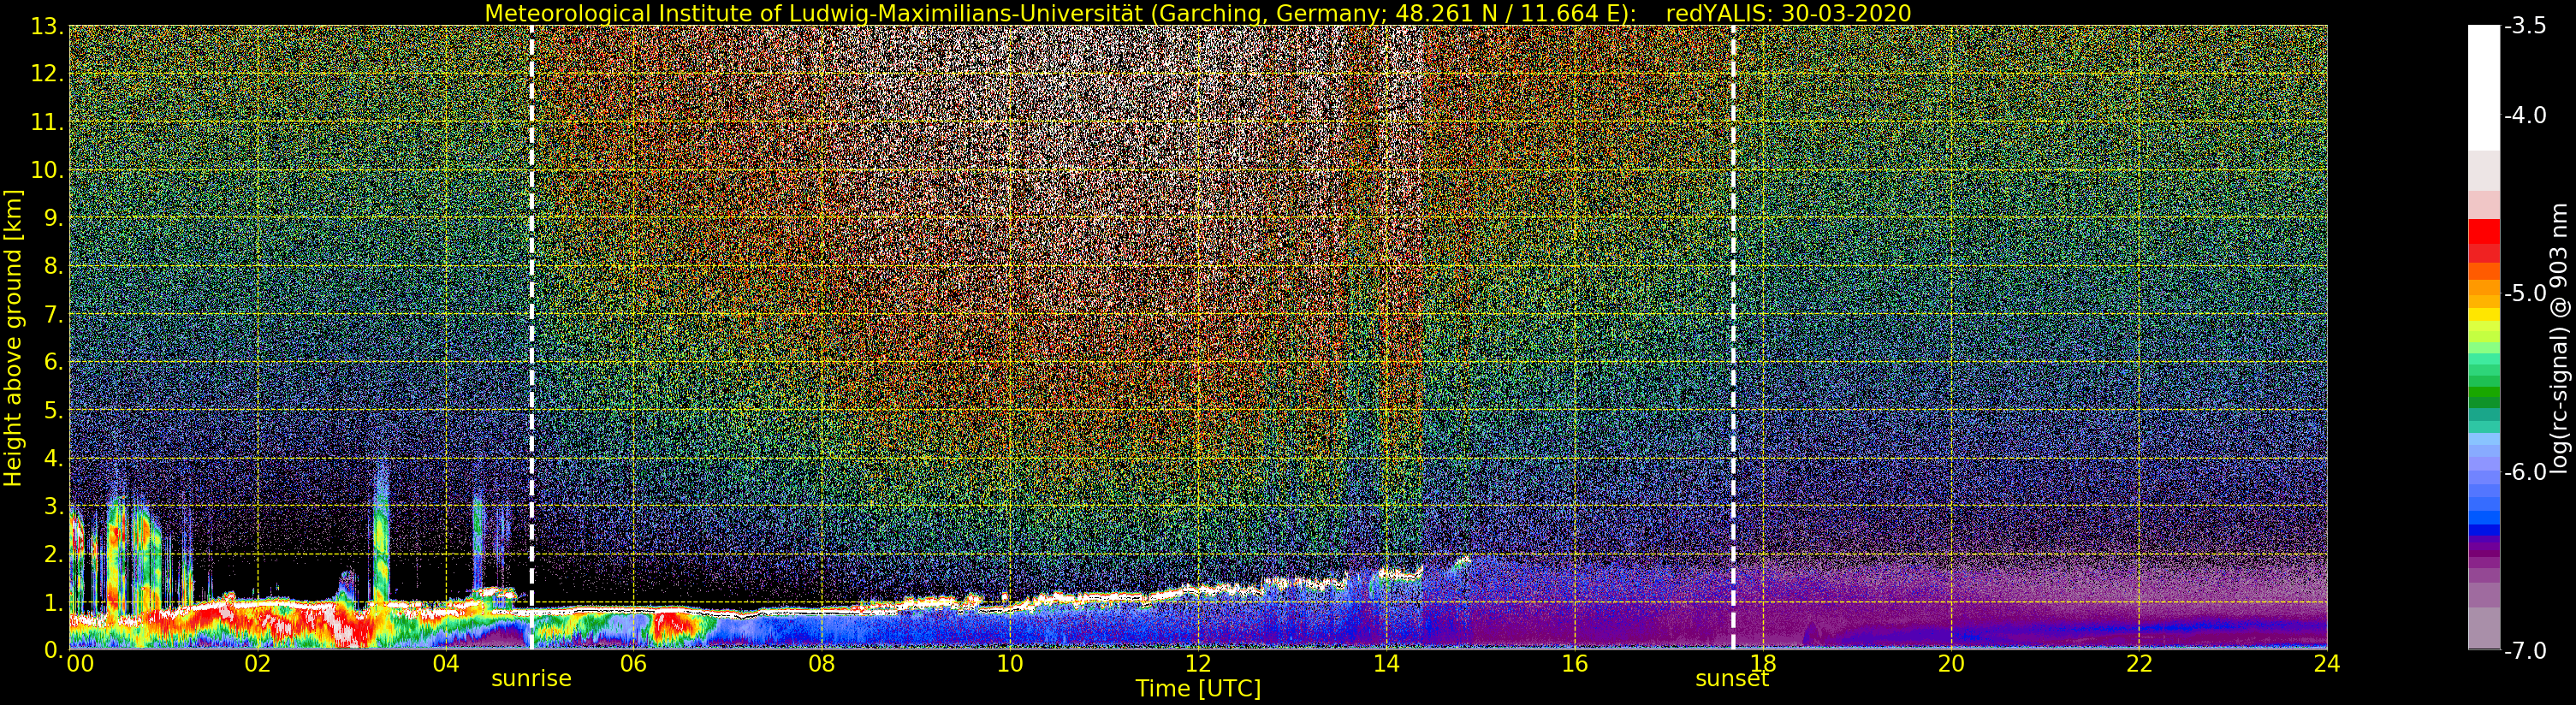Click the "log(rc-signal) @ 903 nm" colorbar label
This screenshot has width=2576, height=705.
click(x=2559, y=338)
